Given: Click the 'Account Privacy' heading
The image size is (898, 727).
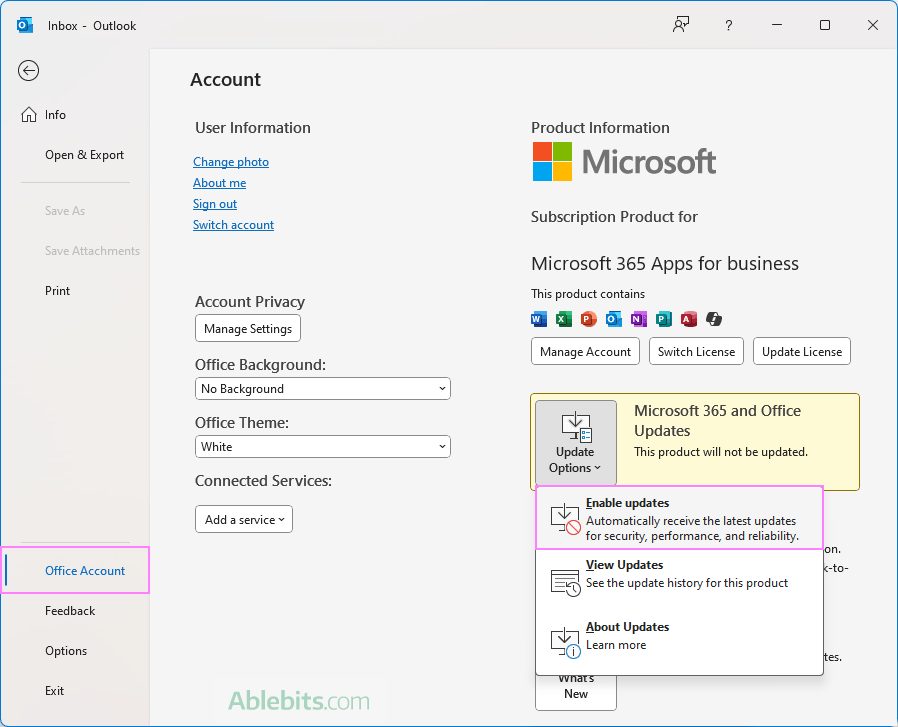Looking at the screenshot, I should tap(250, 301).
